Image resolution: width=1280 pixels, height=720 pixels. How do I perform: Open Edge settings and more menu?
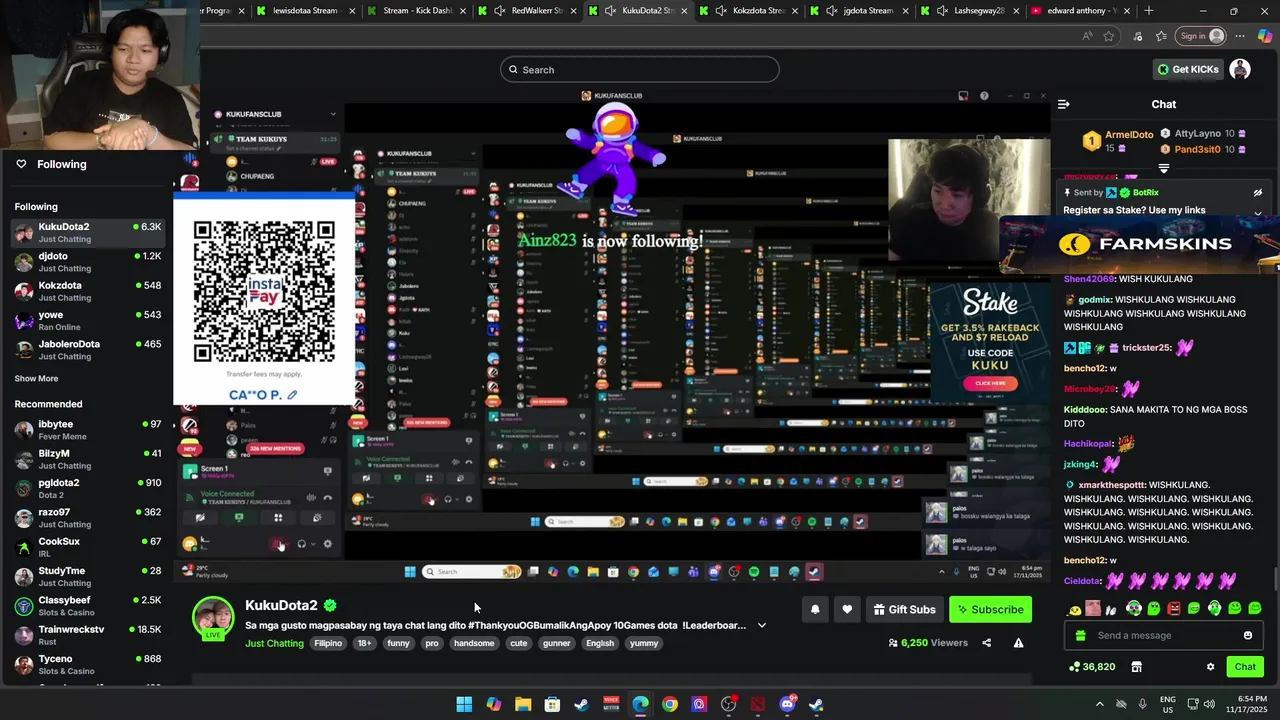pos(1240,36)
